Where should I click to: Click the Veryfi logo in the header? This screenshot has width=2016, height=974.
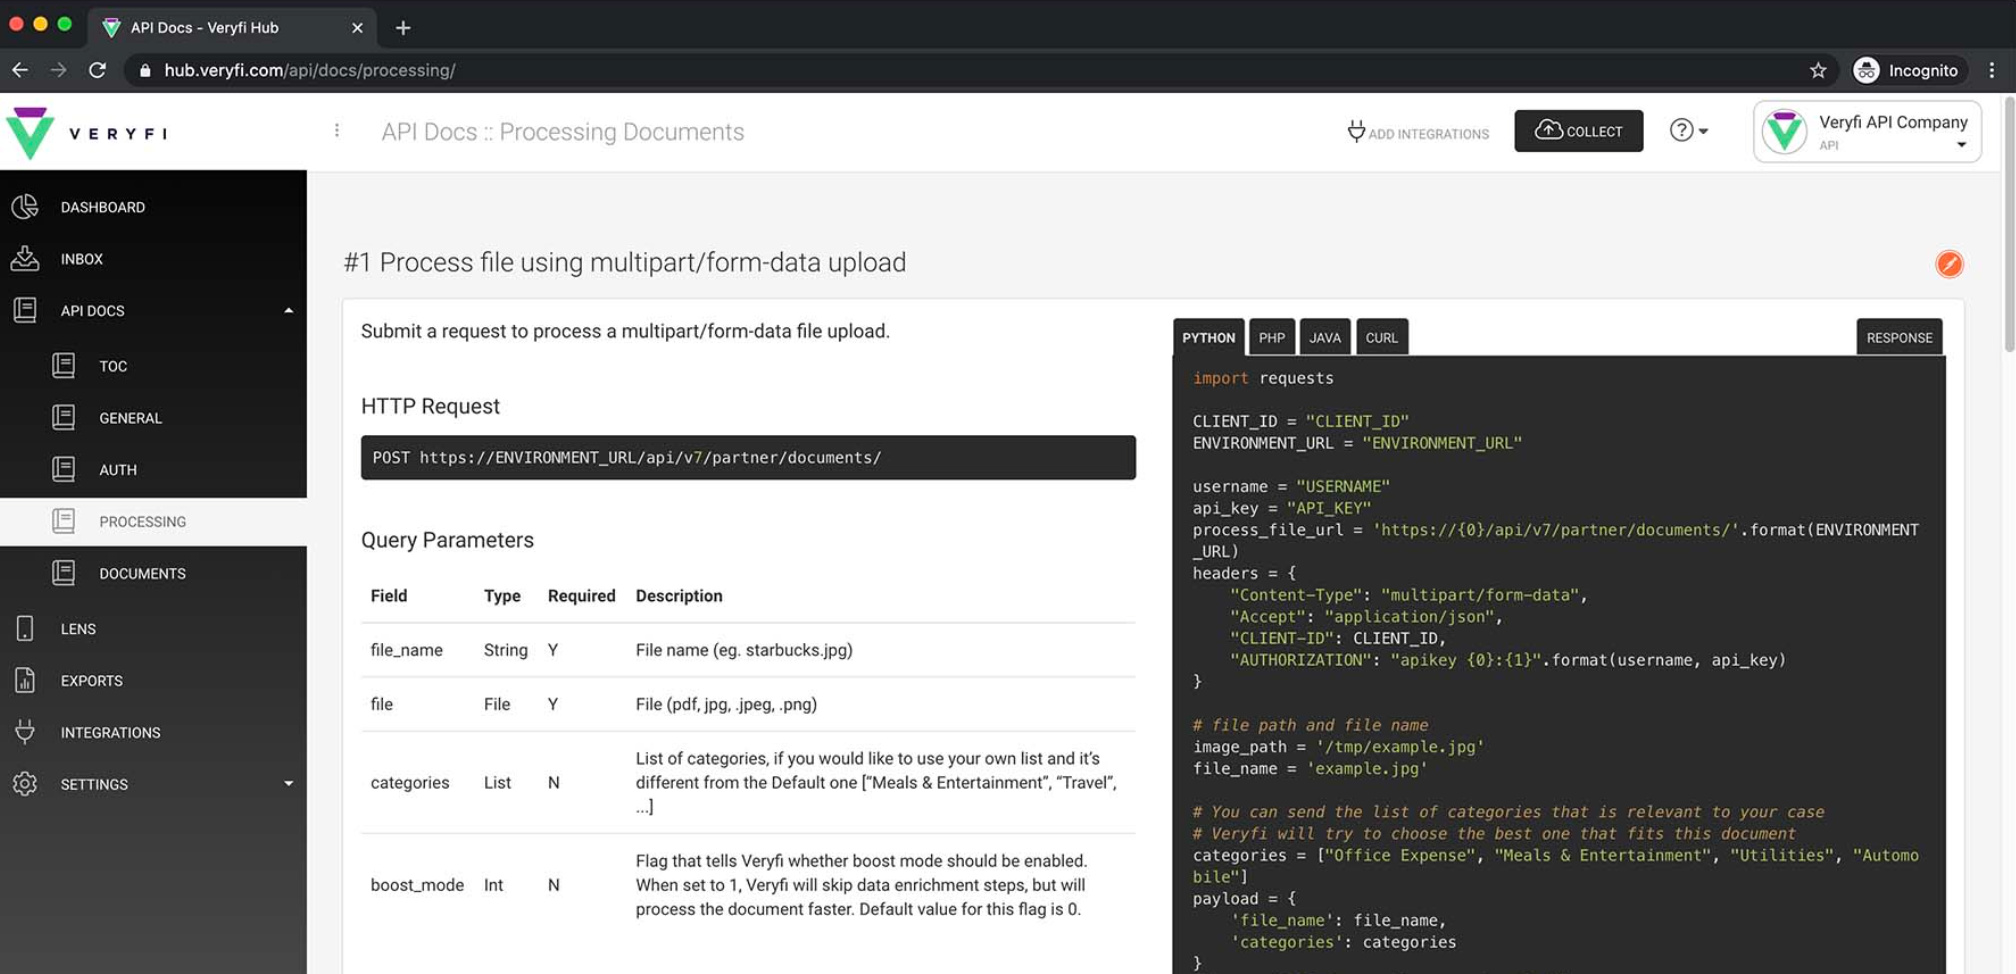pyautogui.click(x=88, y=132)
